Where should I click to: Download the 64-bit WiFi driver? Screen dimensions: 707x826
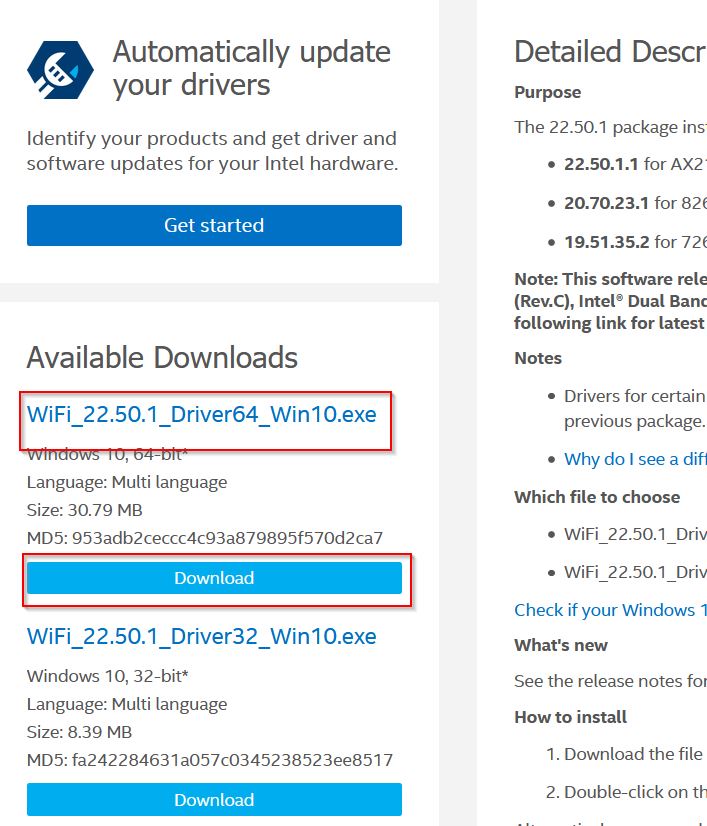click(214, 578)
